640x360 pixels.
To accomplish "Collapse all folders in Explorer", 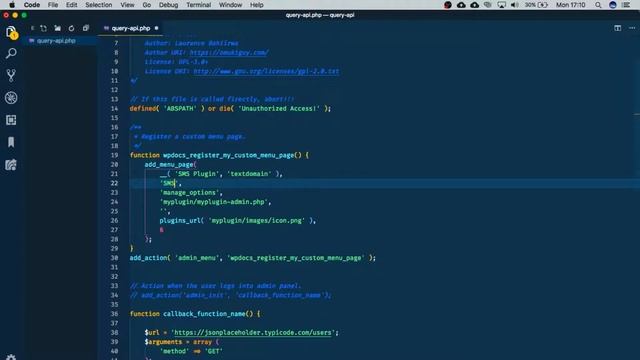I will click(85, 28).
